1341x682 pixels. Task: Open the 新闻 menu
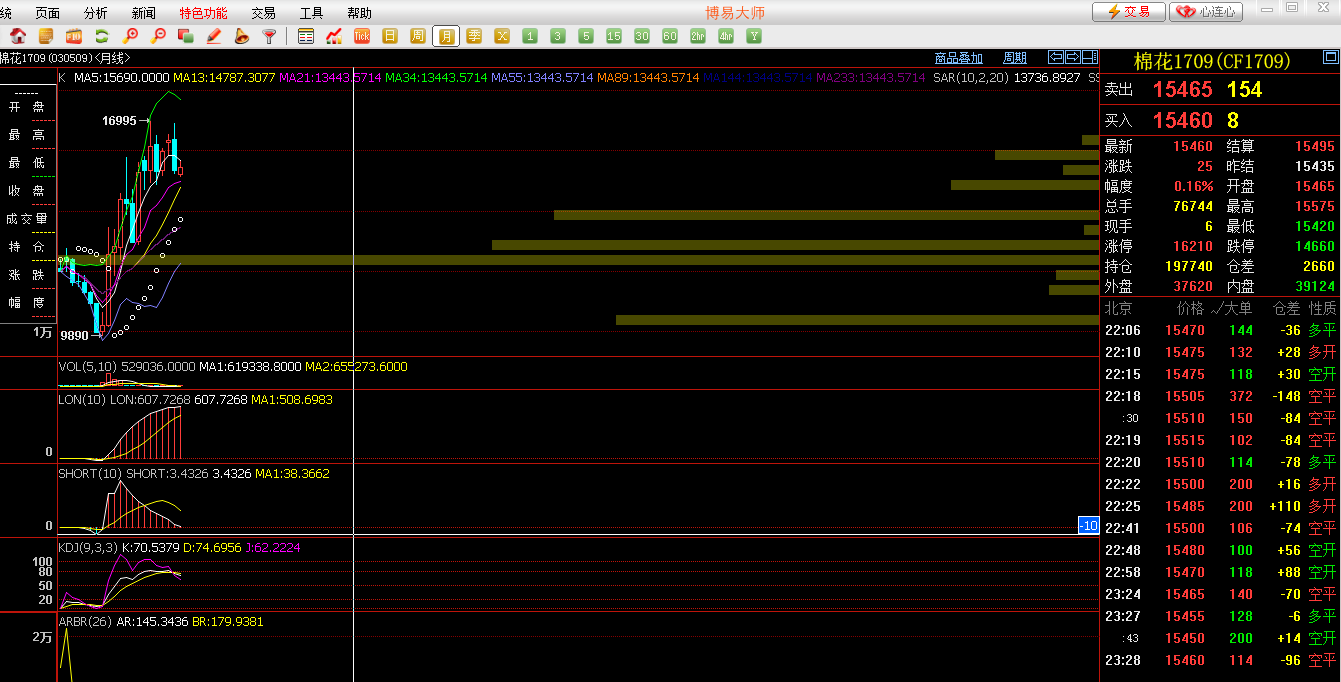pos(144,13)
